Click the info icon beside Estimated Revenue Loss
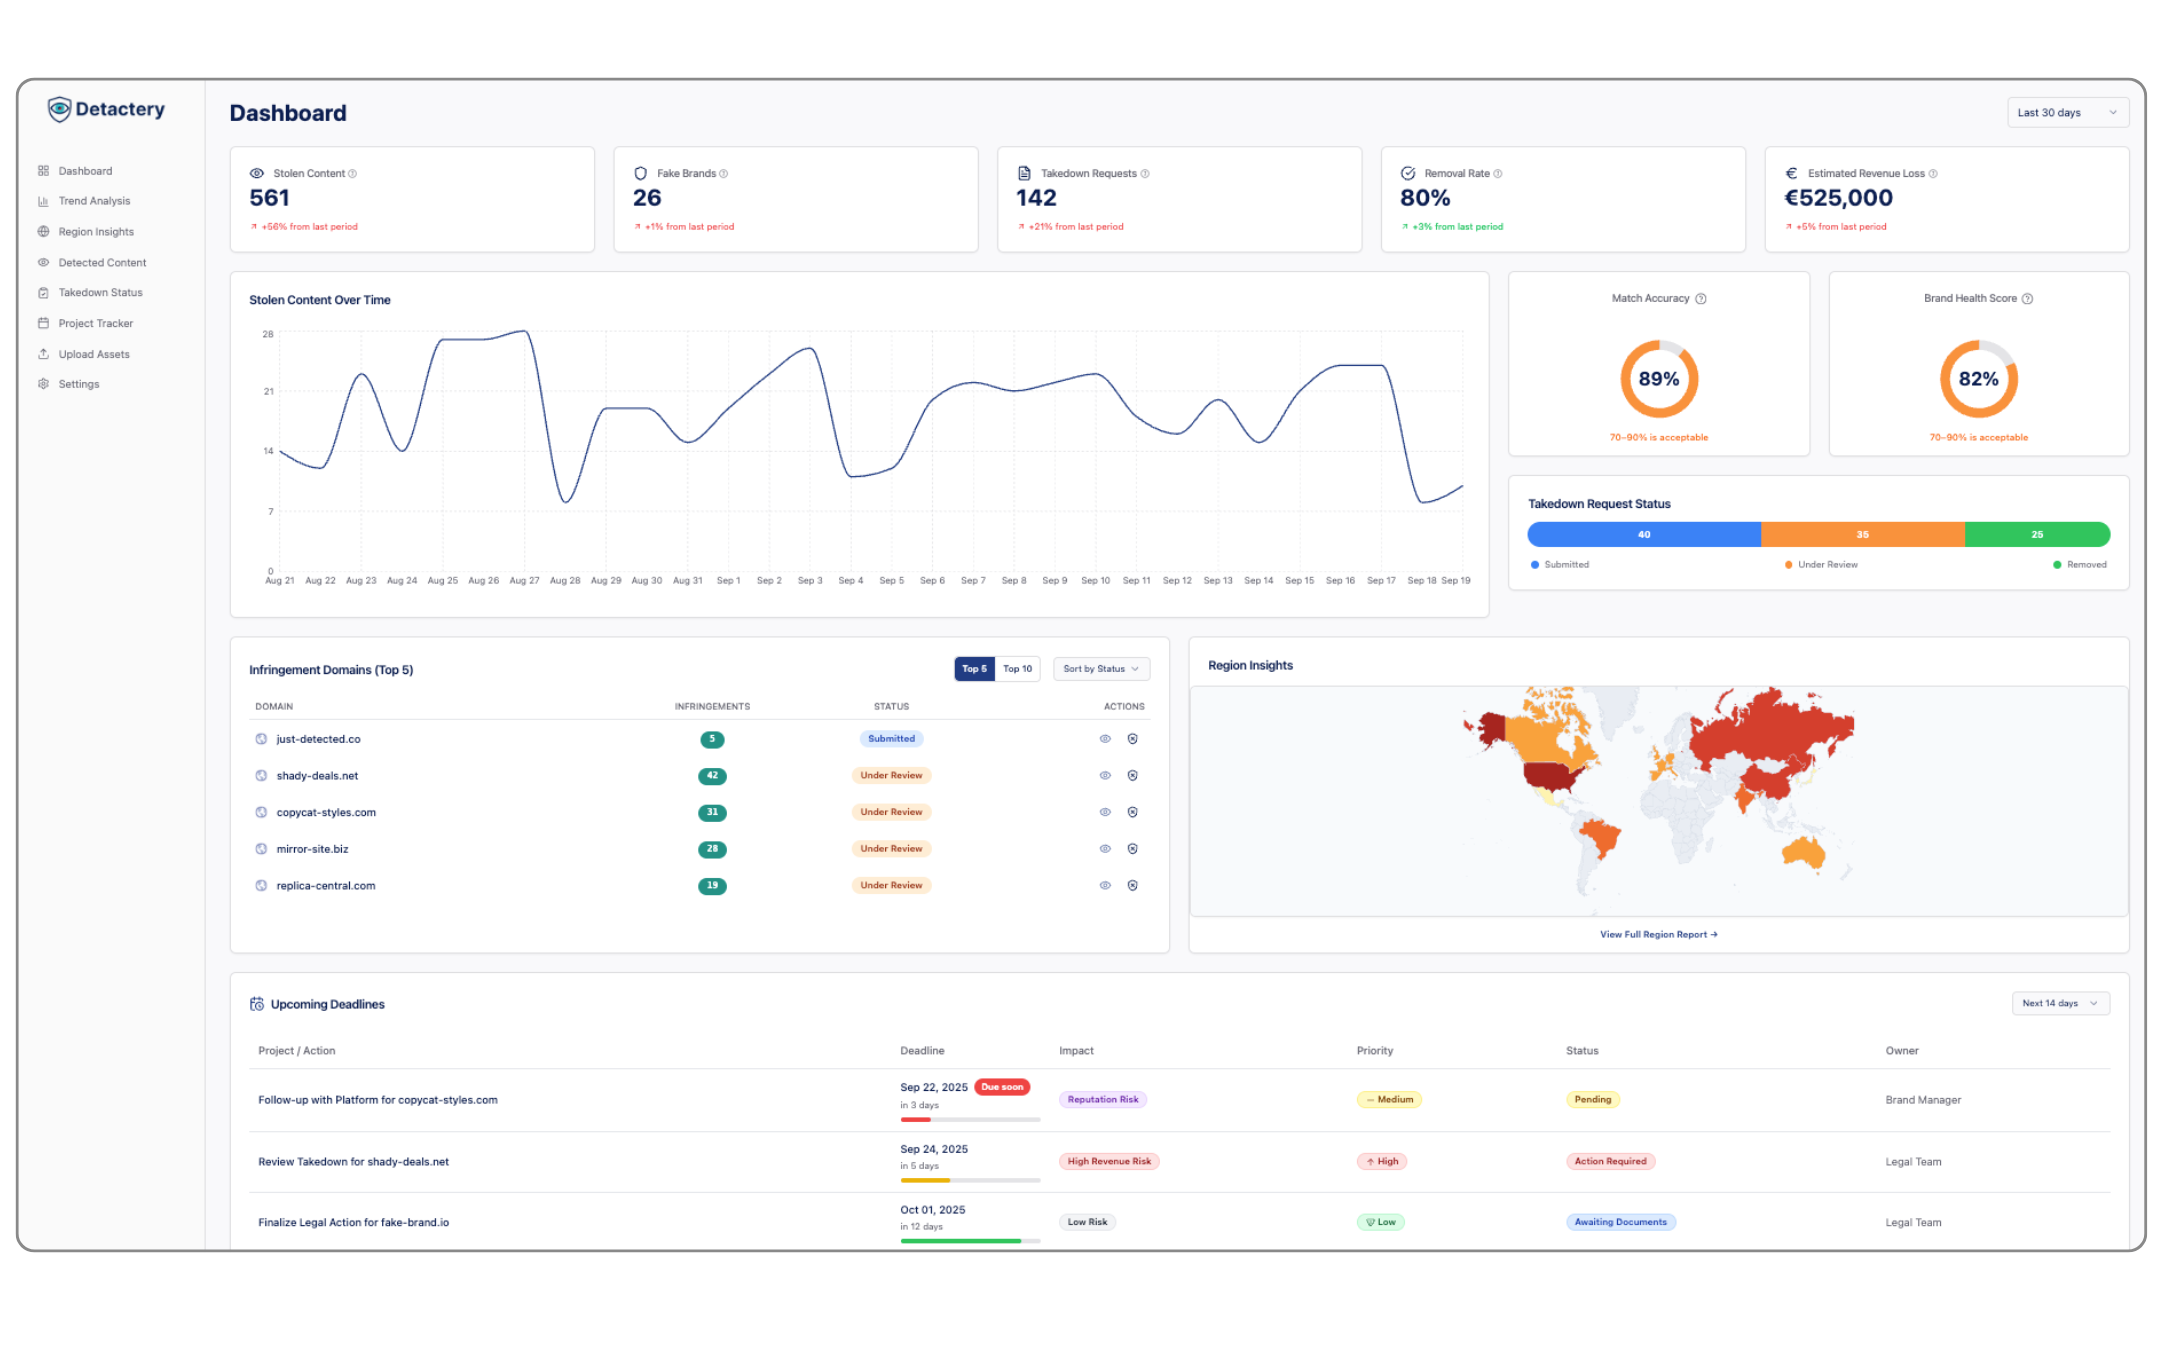The height and width of the screenshot is (1350, 2160). (1933, 174)
